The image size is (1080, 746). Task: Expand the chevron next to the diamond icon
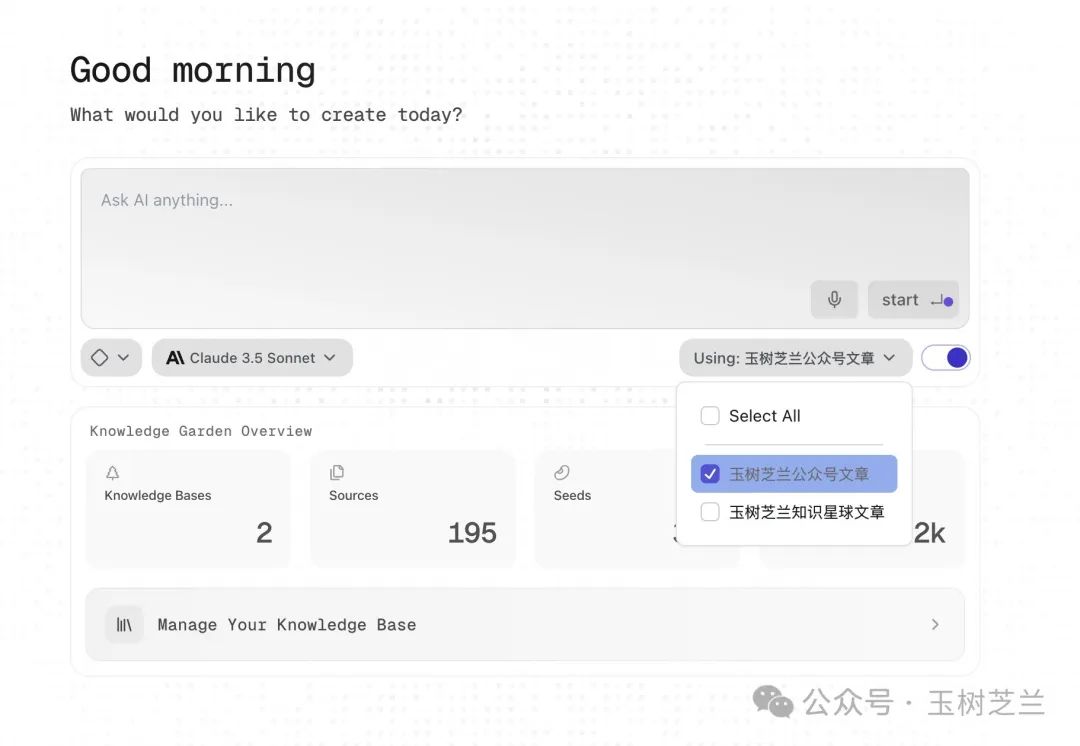(x=123, y=358)
